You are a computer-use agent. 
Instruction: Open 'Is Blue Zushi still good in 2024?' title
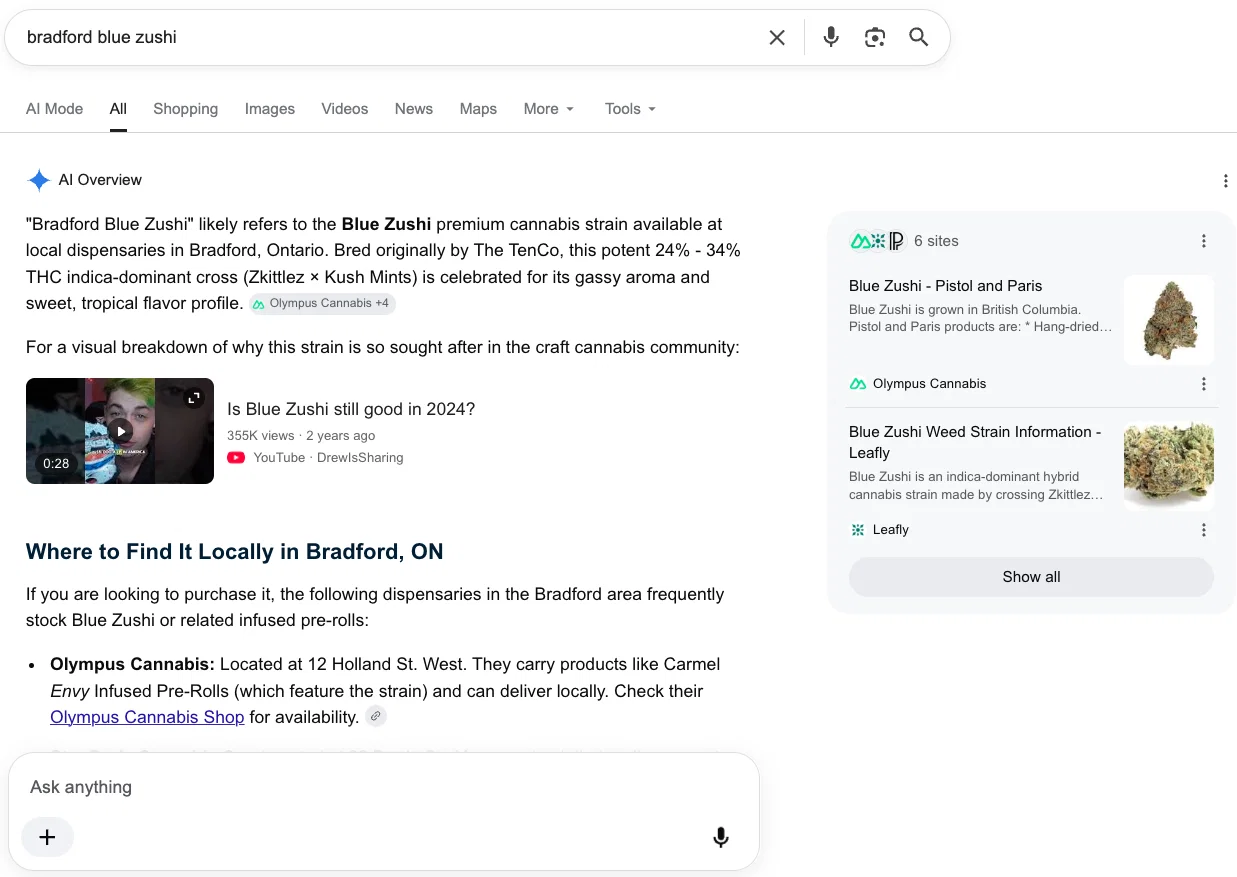(351, 409)
